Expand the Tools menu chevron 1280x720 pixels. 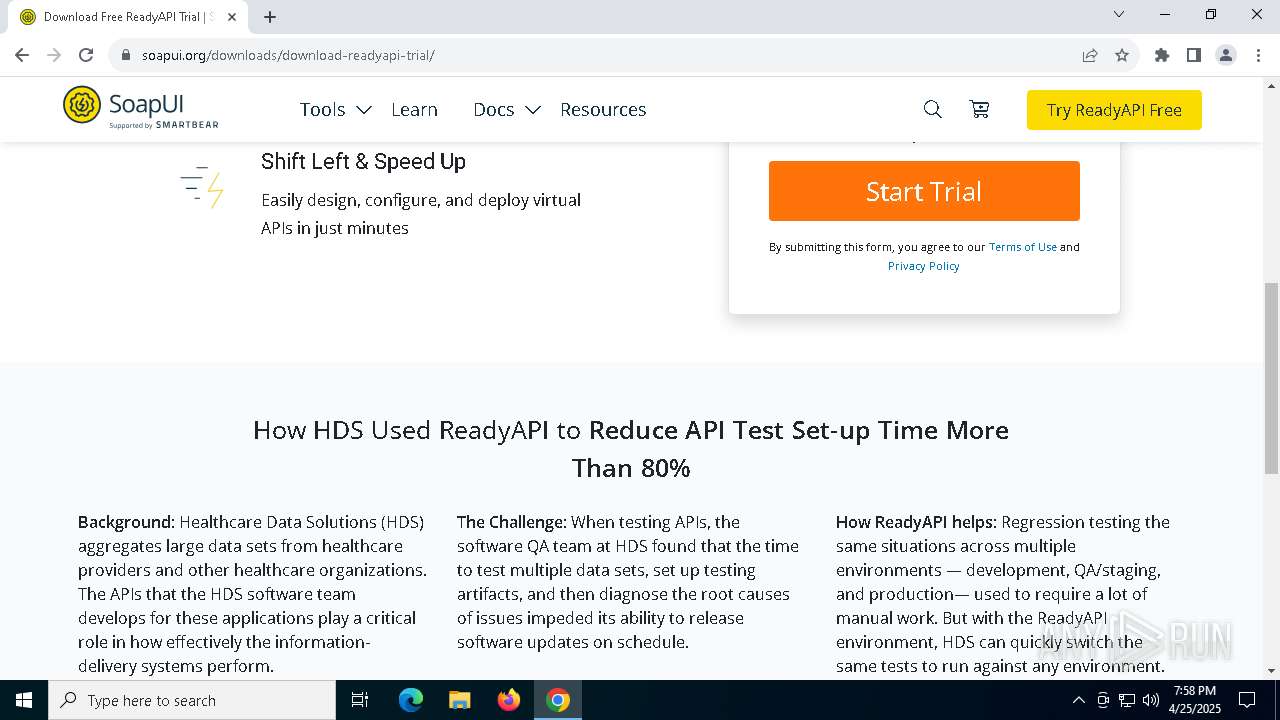[364, 110]
